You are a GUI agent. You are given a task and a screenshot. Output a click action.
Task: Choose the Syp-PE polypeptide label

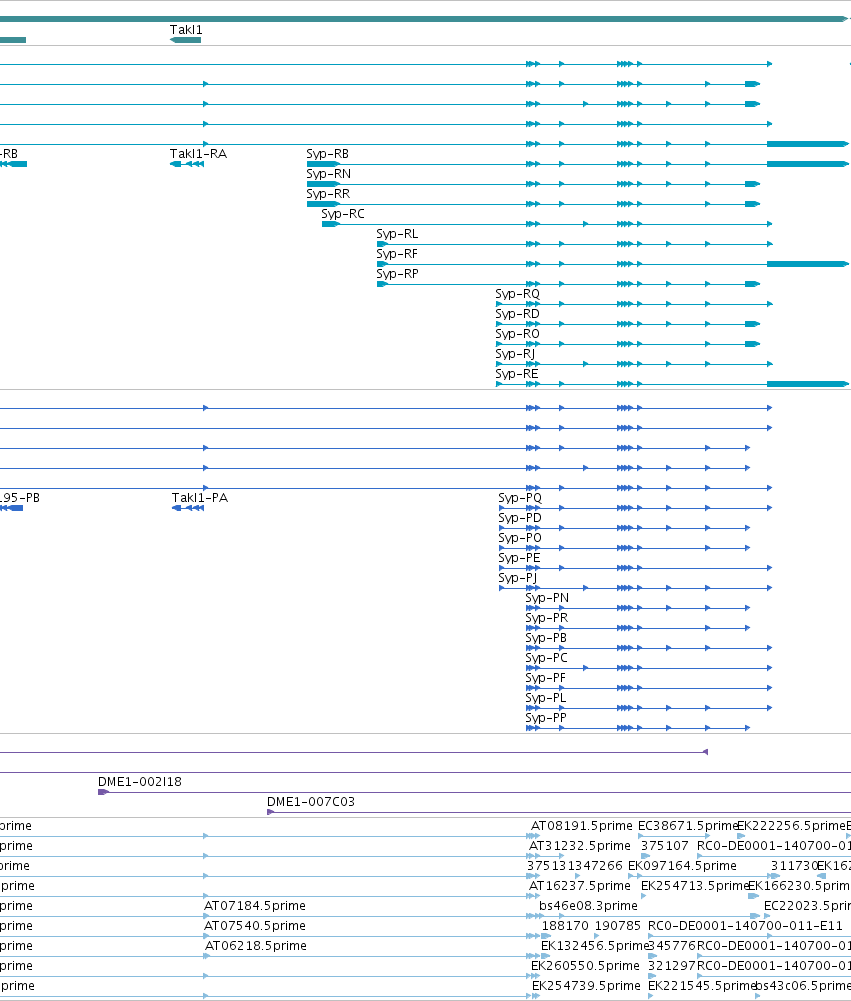click(x=519, y=557)
